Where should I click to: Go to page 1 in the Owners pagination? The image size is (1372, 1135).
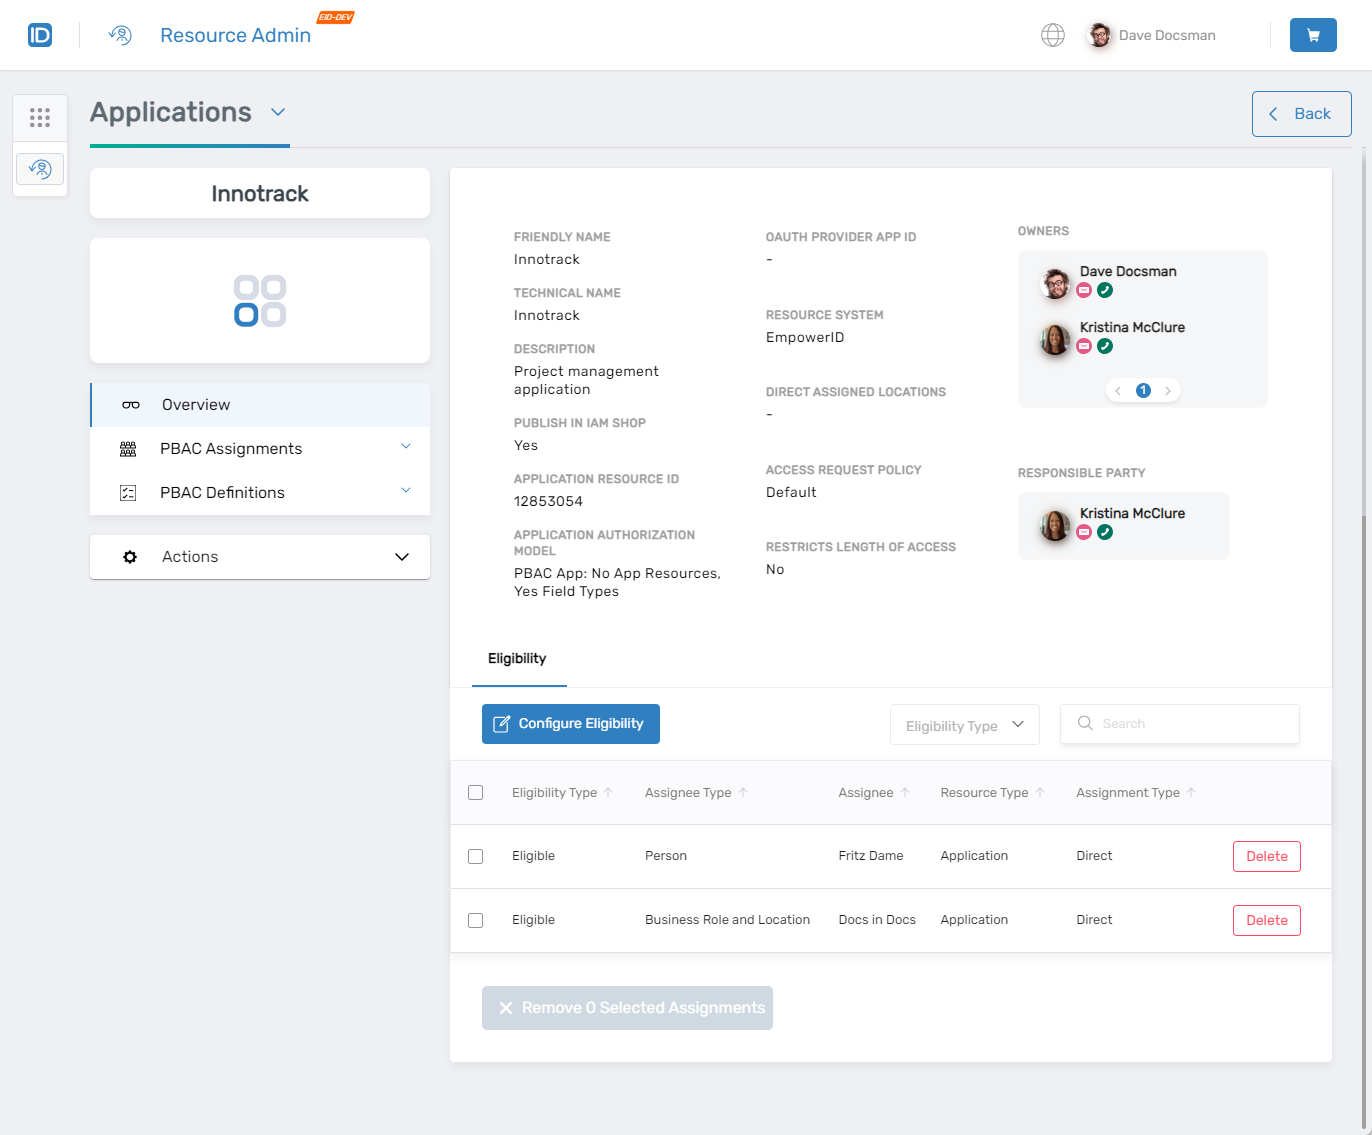coord(1143,390)
